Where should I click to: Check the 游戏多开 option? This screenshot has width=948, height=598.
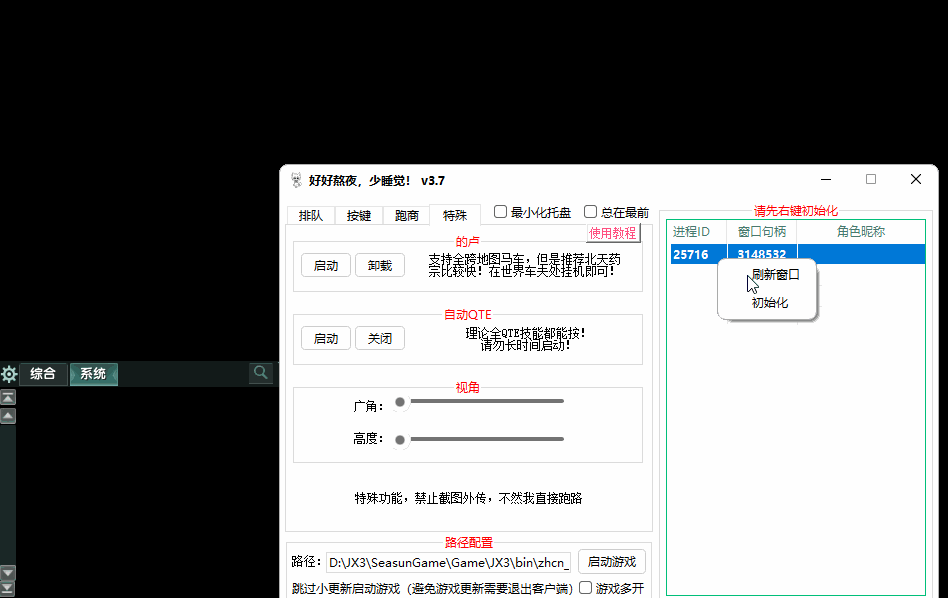click(585, 587)
